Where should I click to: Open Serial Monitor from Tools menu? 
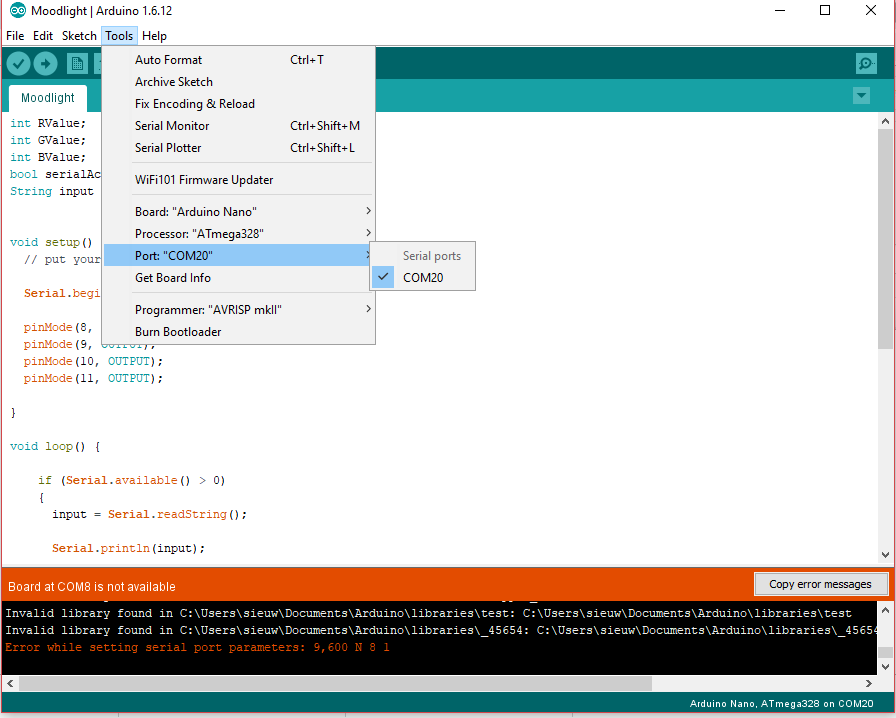click(239, 126)
